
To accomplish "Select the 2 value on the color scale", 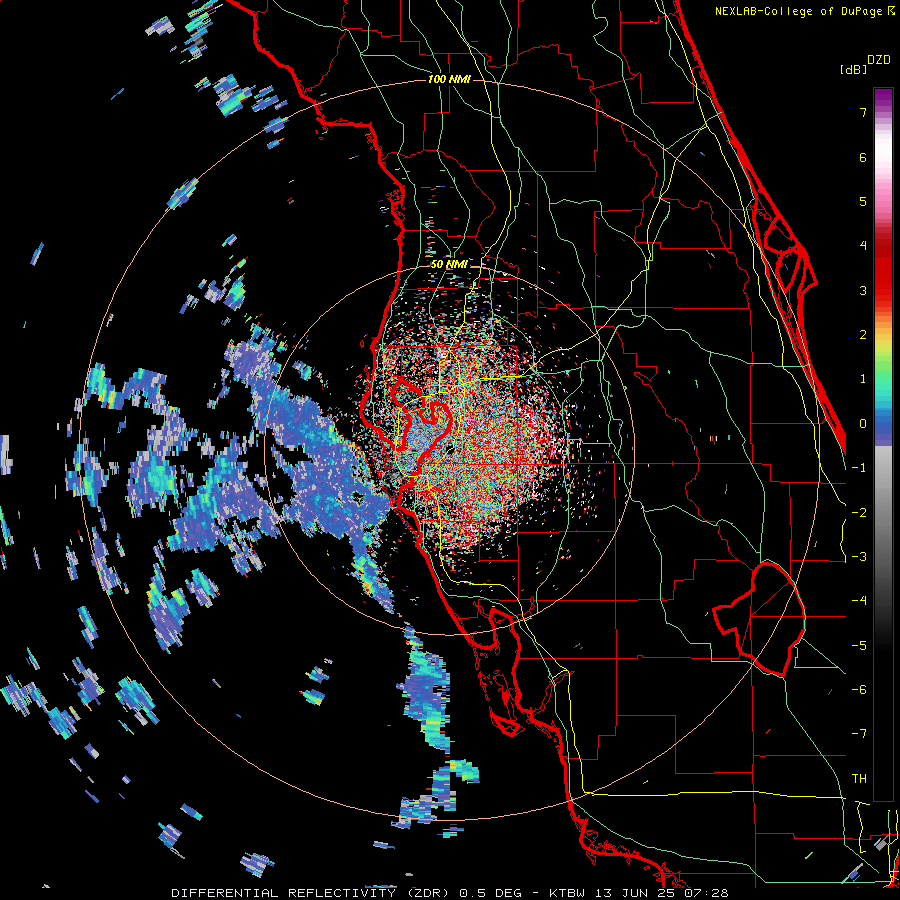I will [863, 335].
